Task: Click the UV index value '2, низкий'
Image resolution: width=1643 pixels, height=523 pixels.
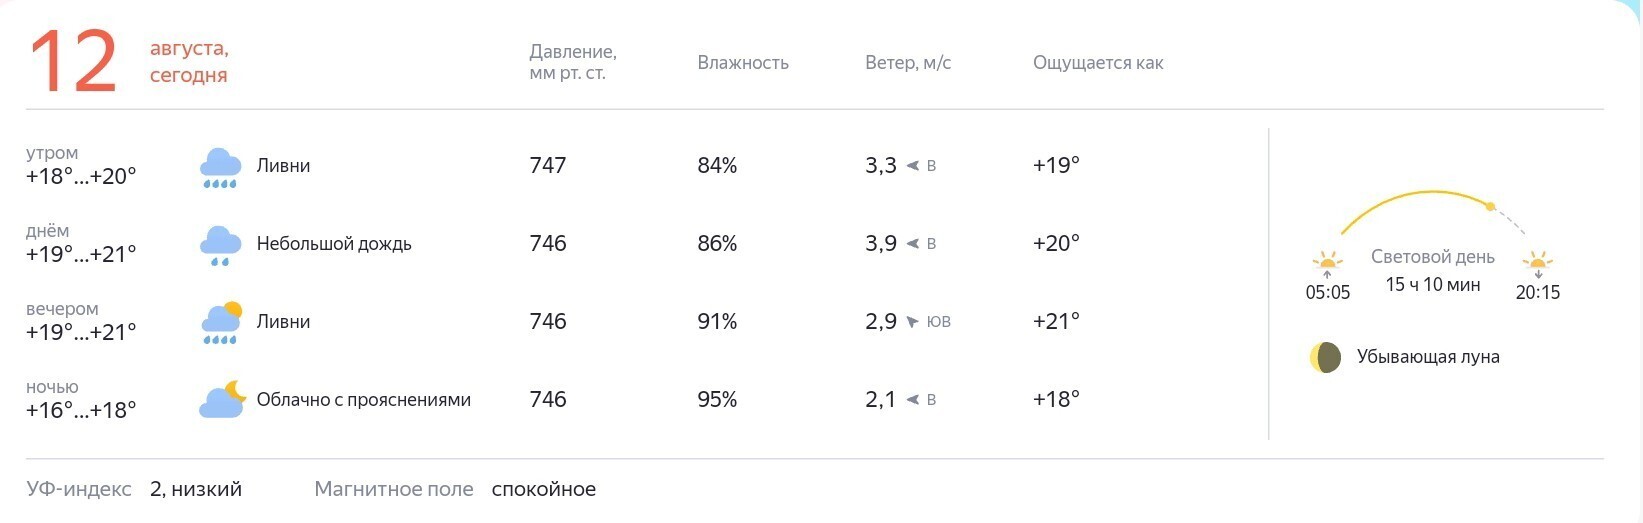Action: [x=196, y=489]
